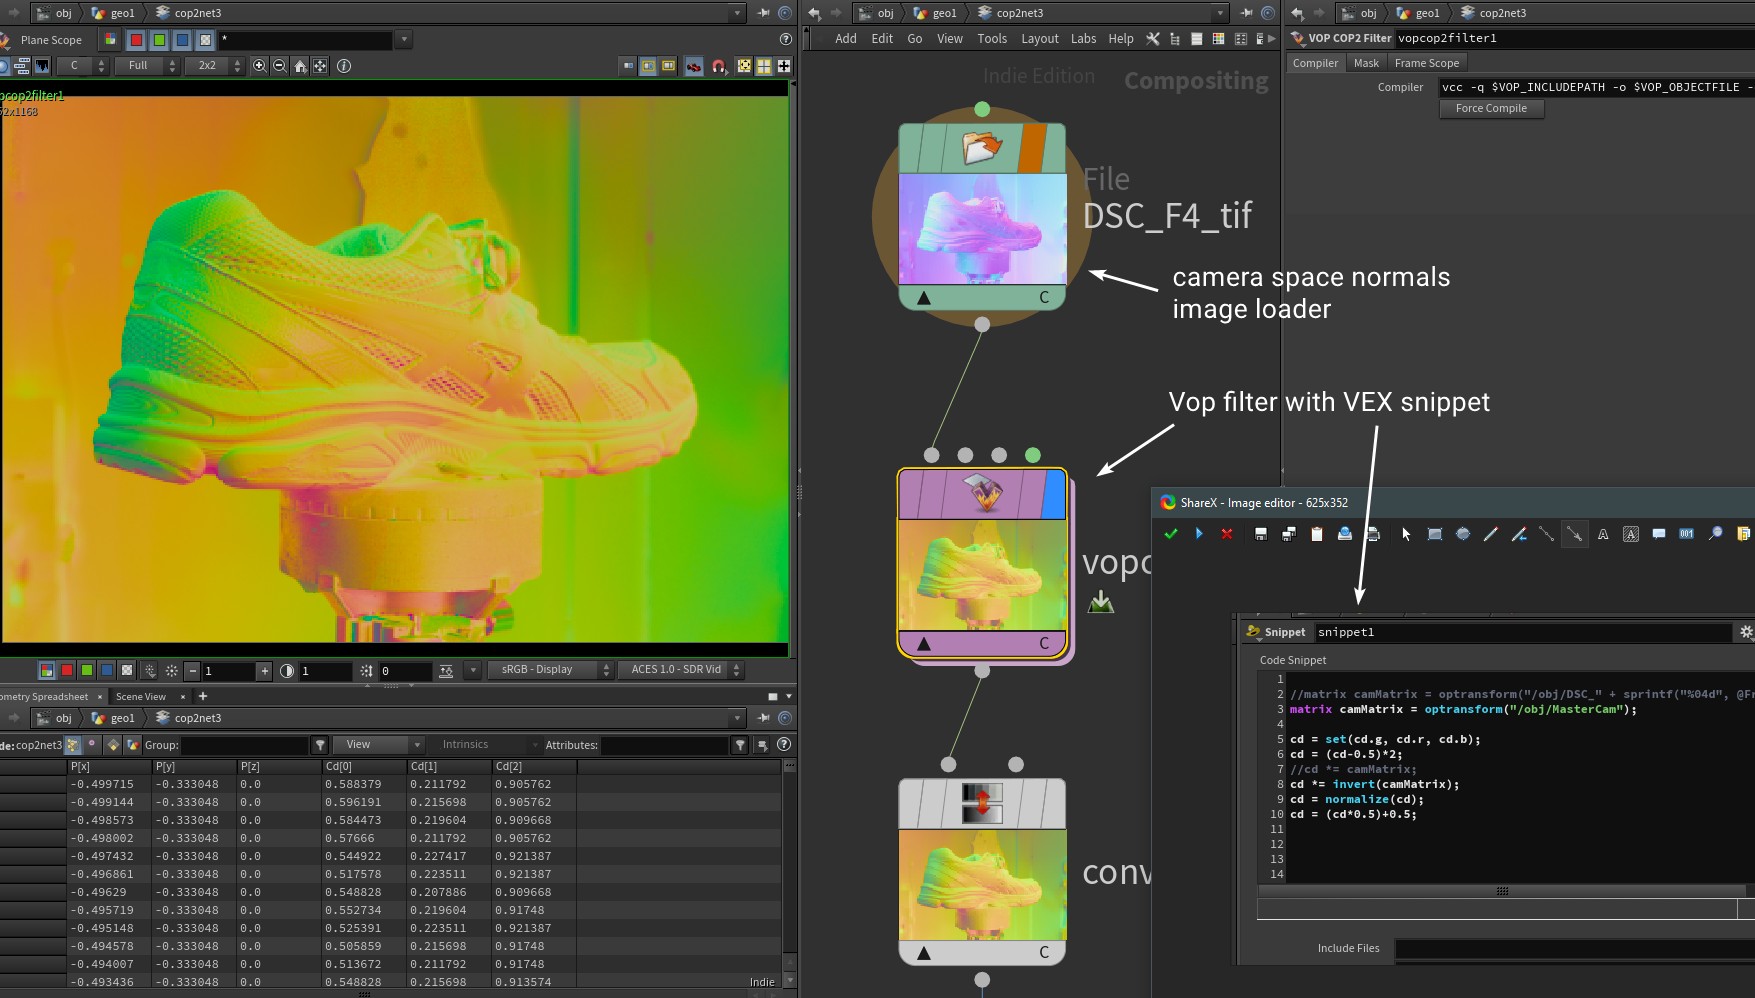Open the Layout menu in network editor

point(1039,39)
